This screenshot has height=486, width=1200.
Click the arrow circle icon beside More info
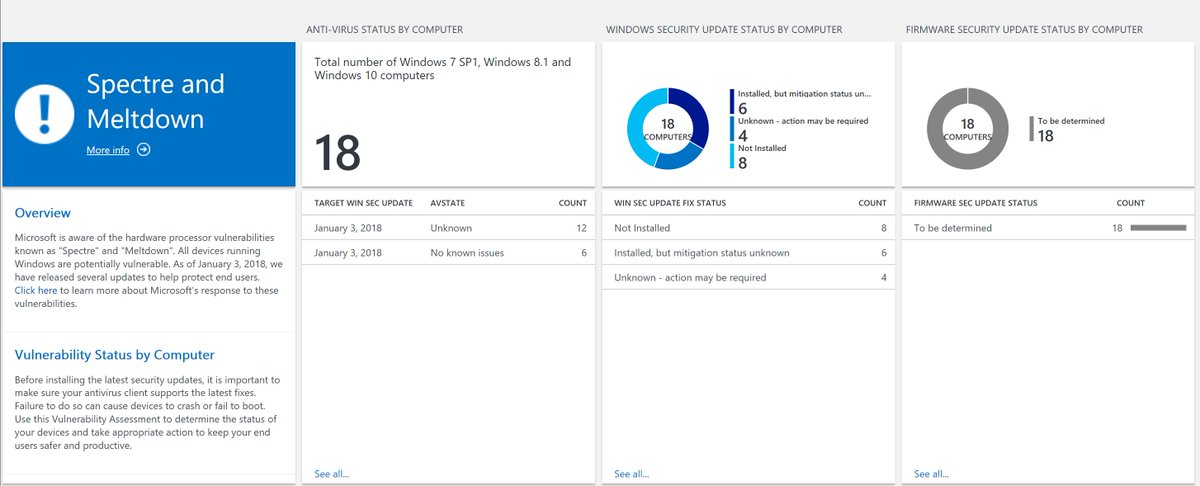[x=144, y=150]
